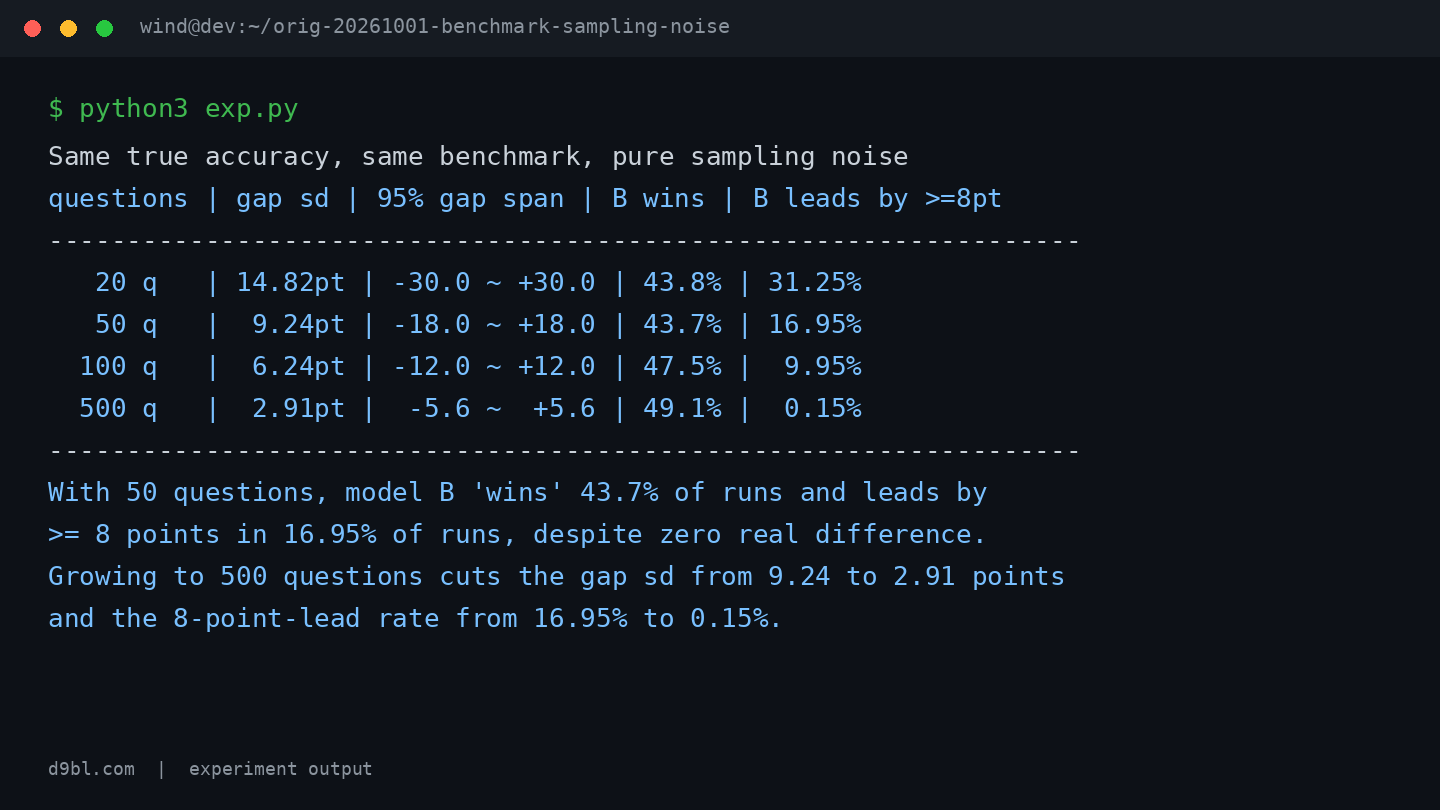Click the 'd9bl.com' footer text
This screenshot has height=810, width=1440.
(91, 769)
